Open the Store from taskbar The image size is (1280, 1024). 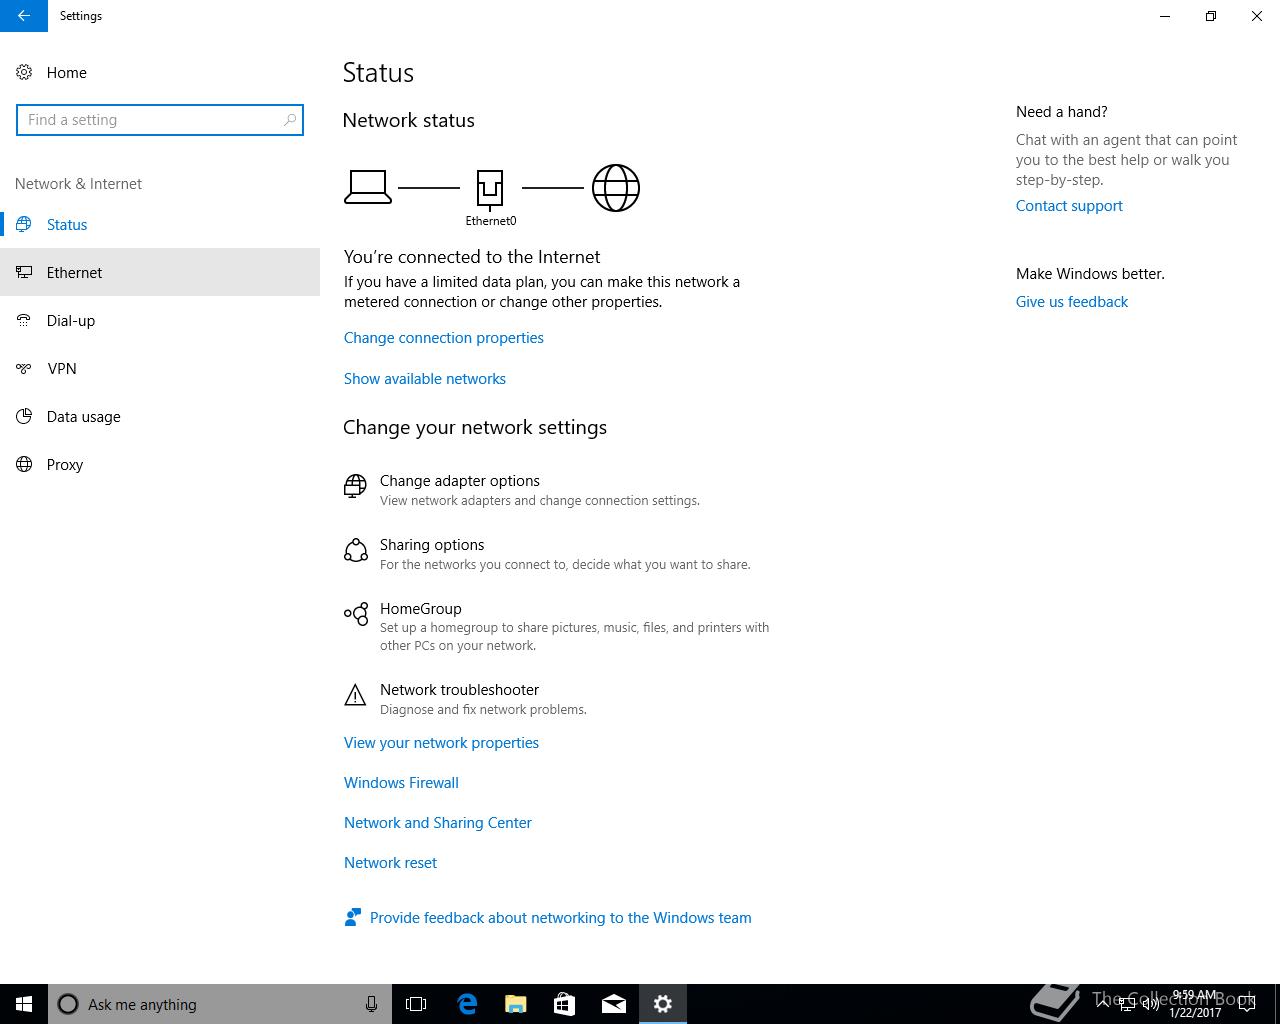565,1004
